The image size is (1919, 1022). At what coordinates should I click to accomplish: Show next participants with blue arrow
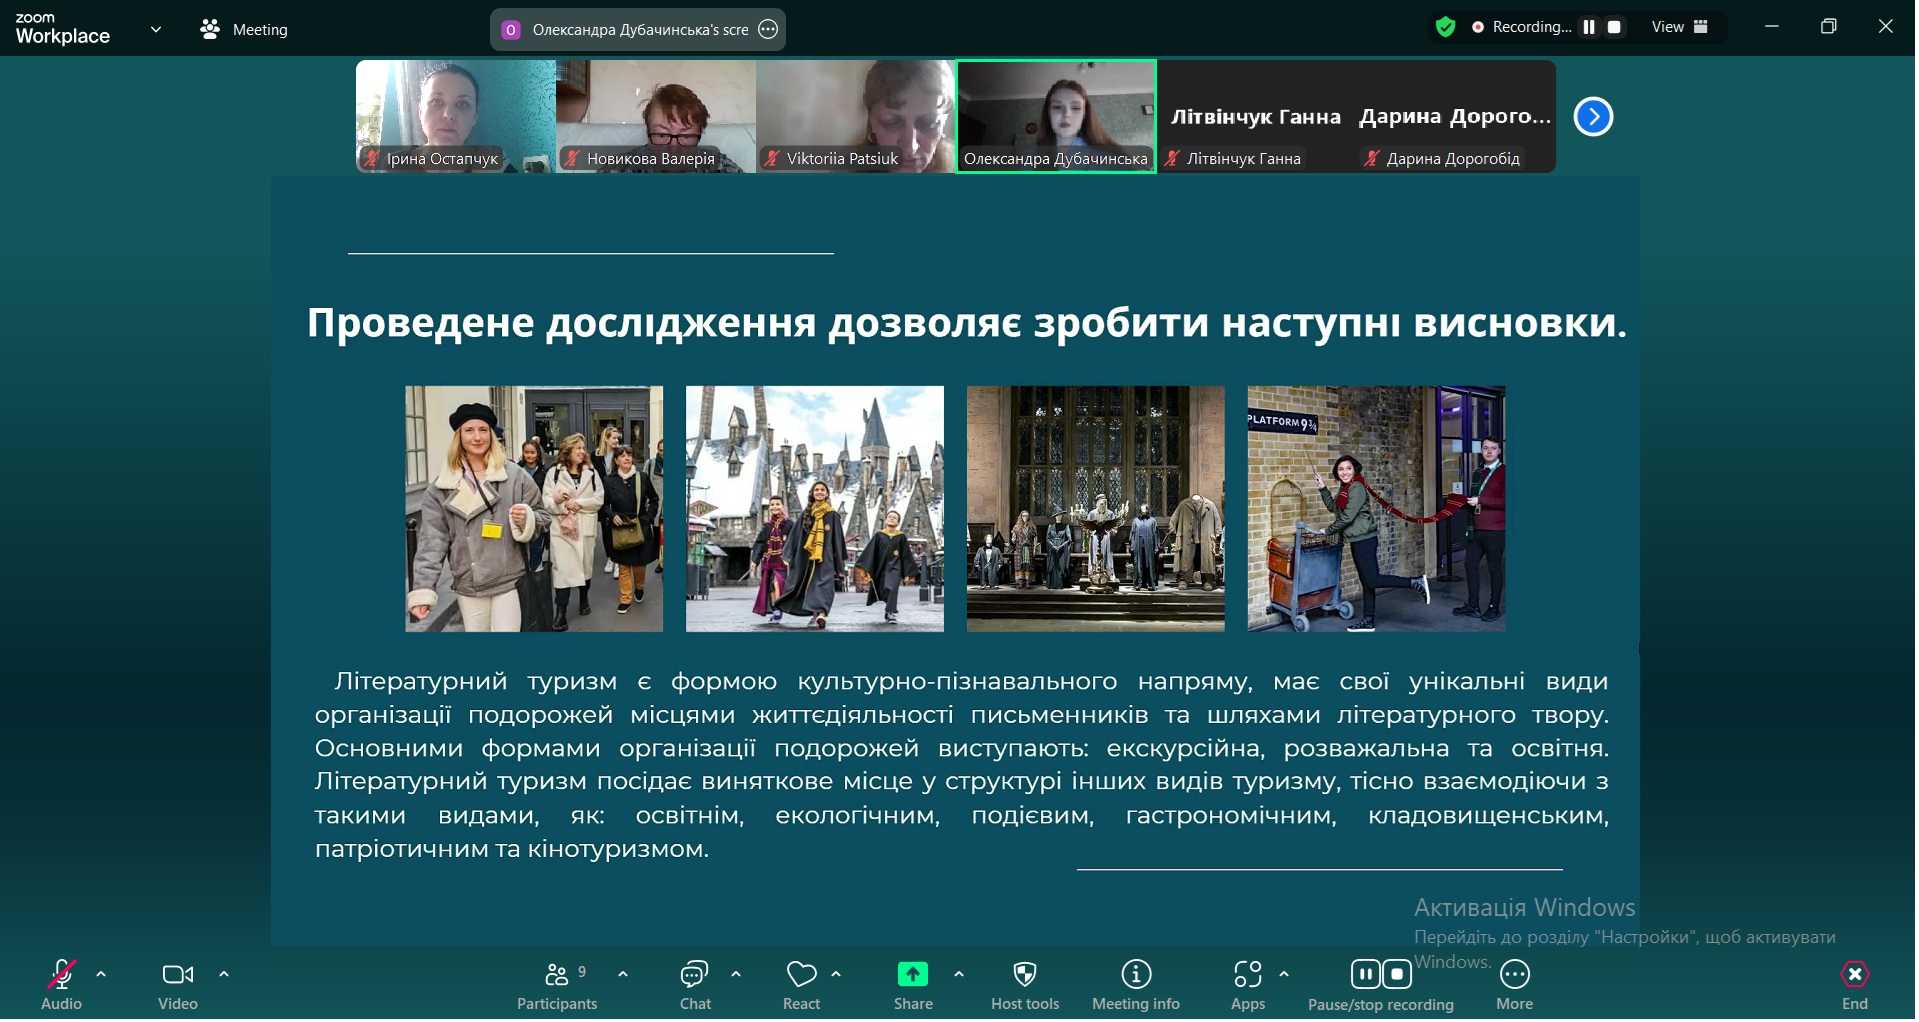(1593, 117)
